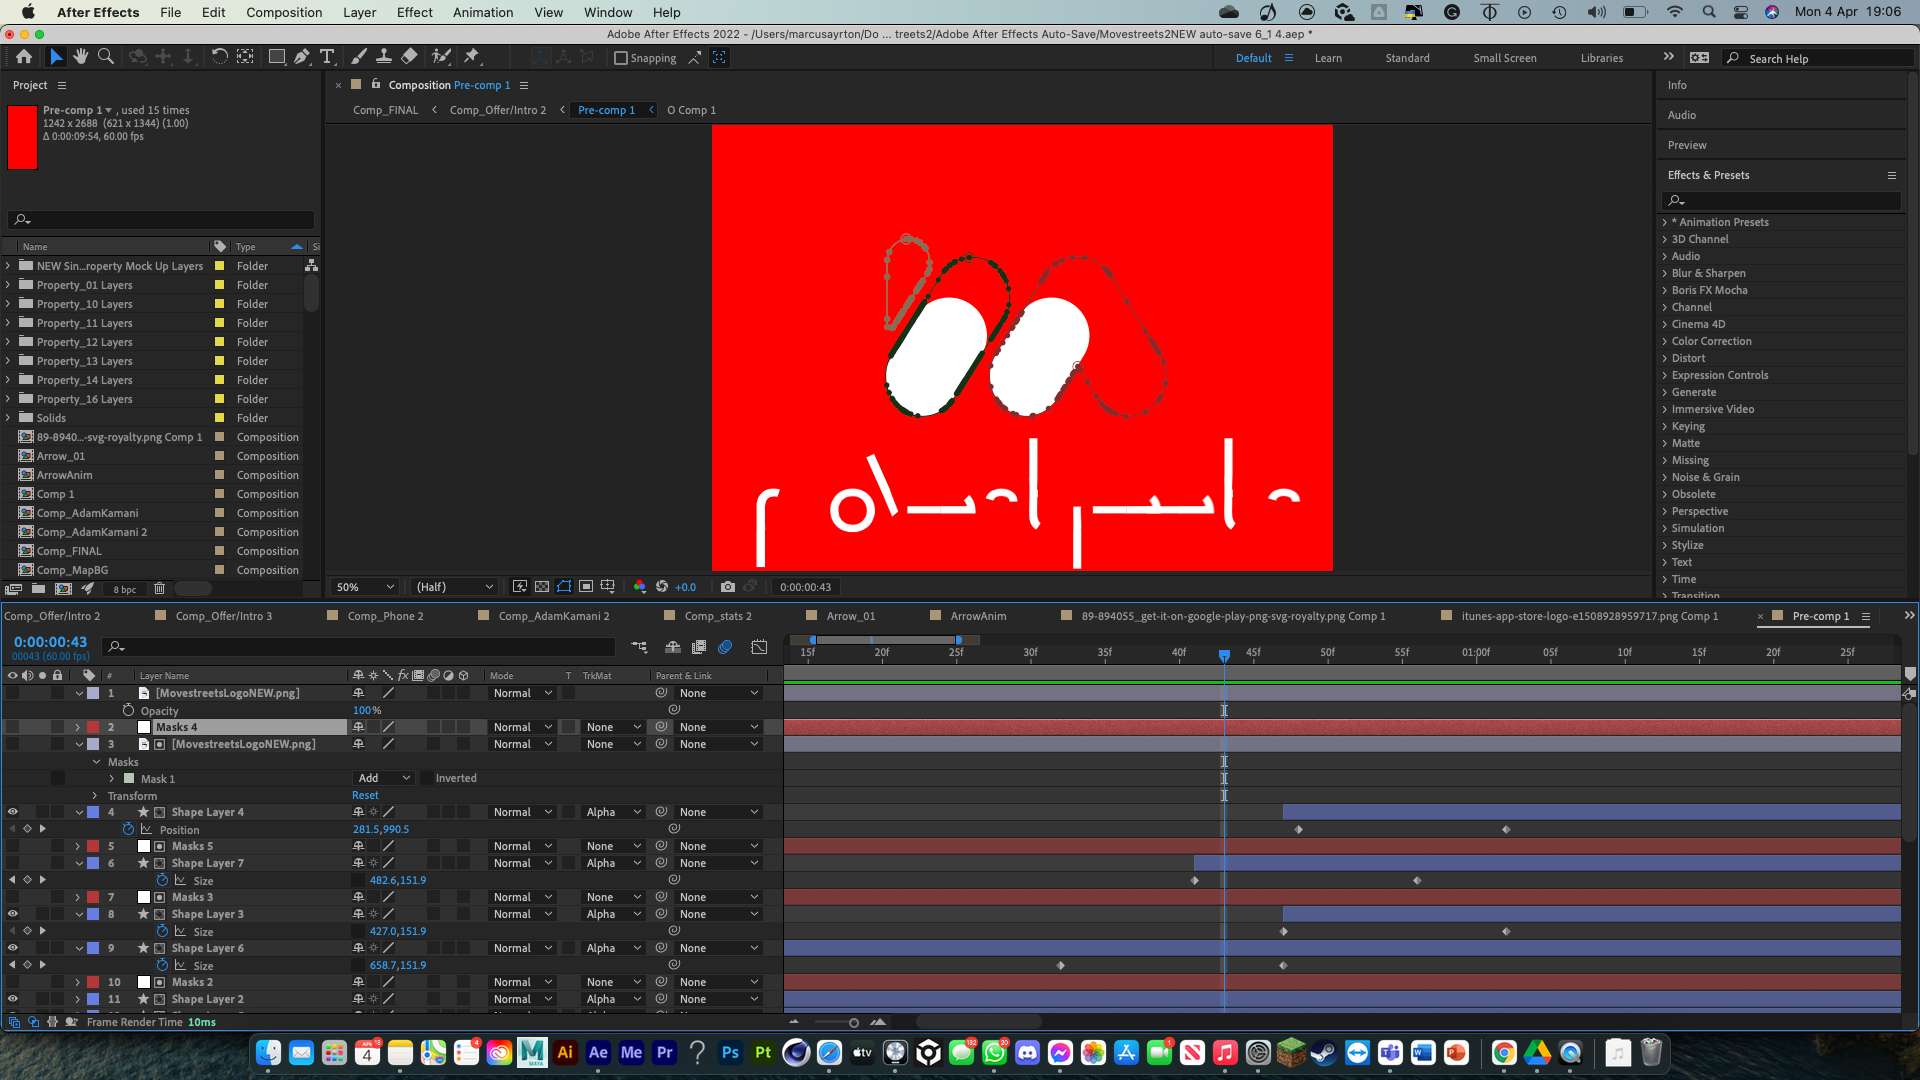Enable the Snapping checkbox
The height and width of the screenshot is (1080, 1920).
click(x=621, y=58)
